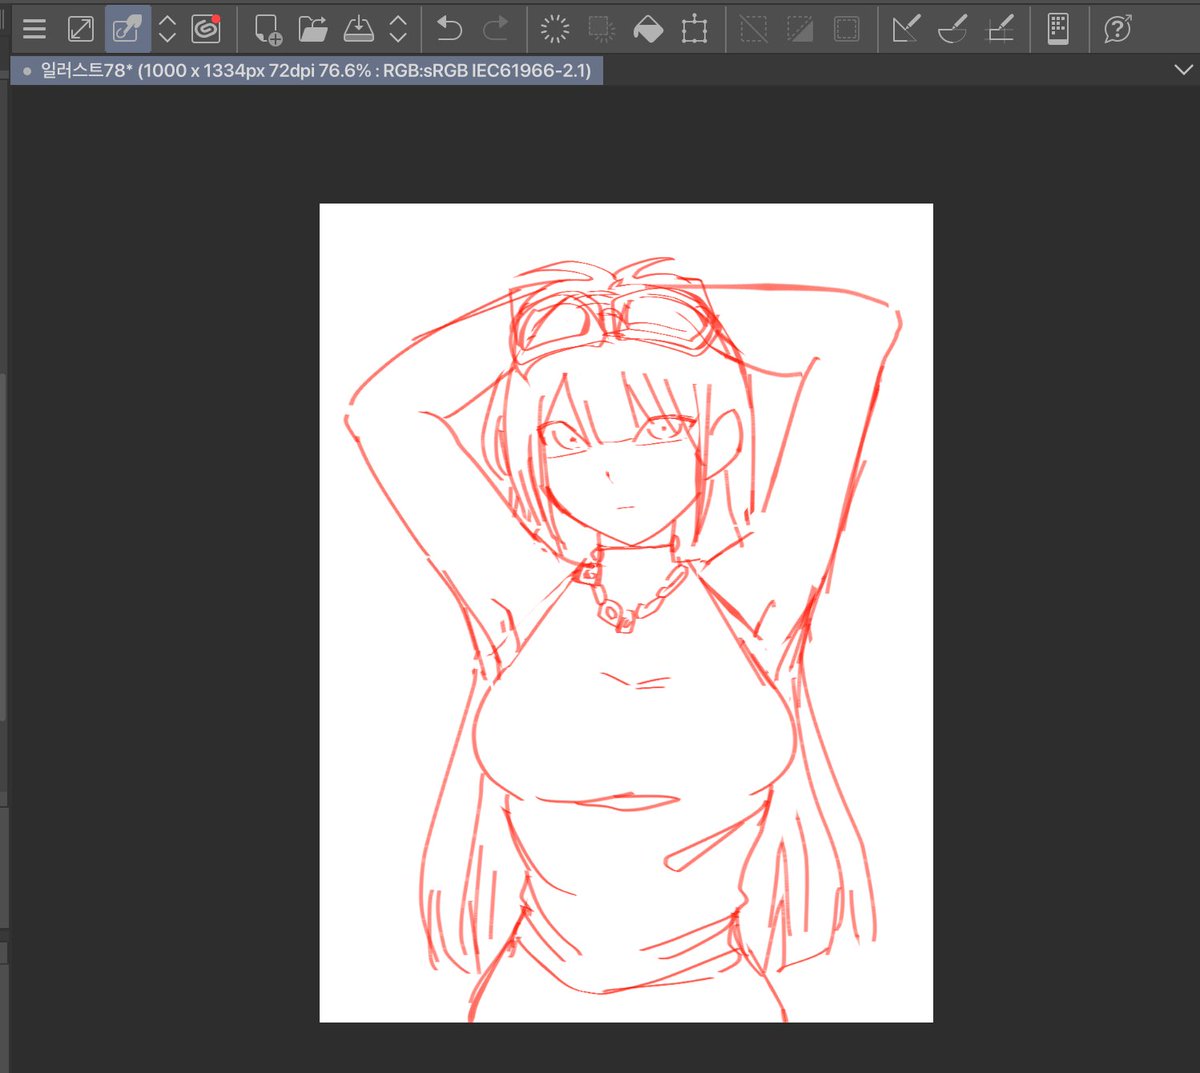The width and height of the screenshot is (1200, 1073).
Task: Open the canvas tab list dropdown chevron
Action: click(x=1182, y=70)
